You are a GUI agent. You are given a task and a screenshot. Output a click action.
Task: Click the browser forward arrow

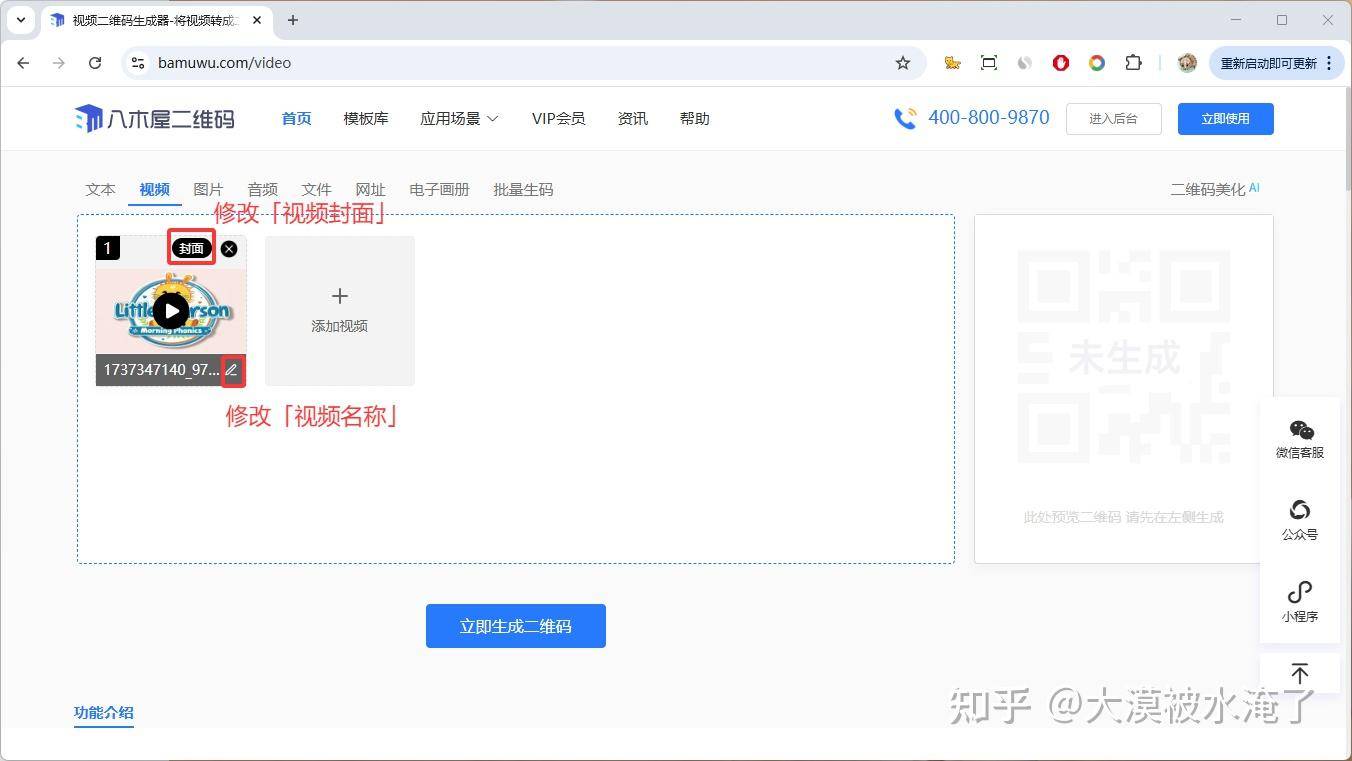click(59, 62)
